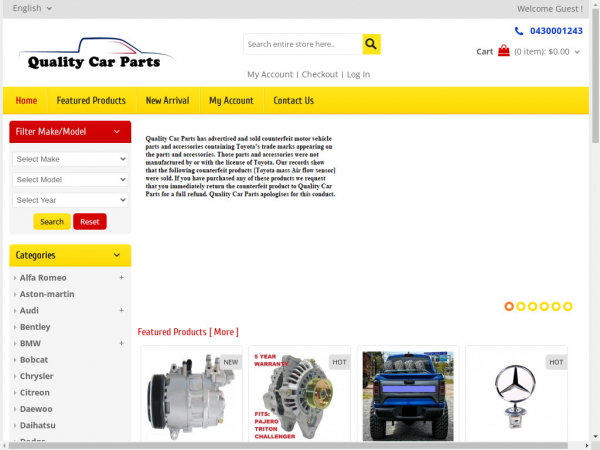Select the fifth slider dot
The height and width of the screenshot is (450, 600).
point(556,306)
